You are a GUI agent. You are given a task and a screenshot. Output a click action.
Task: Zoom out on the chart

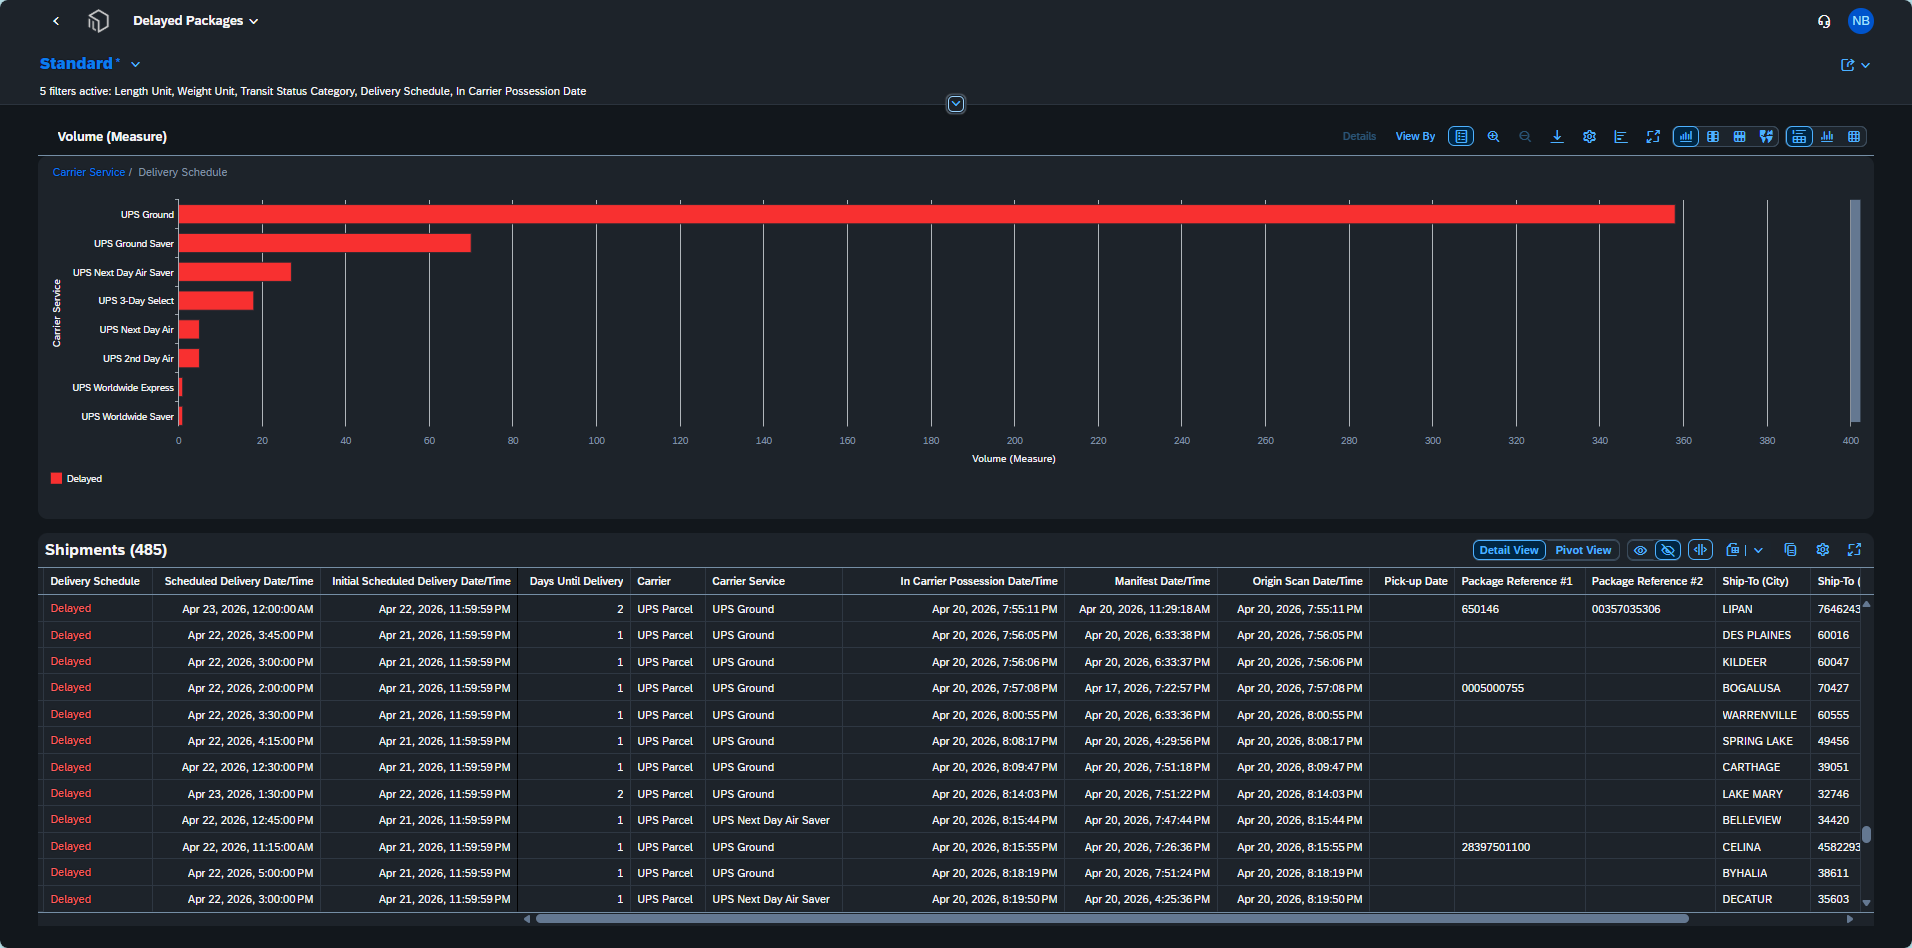pyautogui.click(x=1525, y=137)
